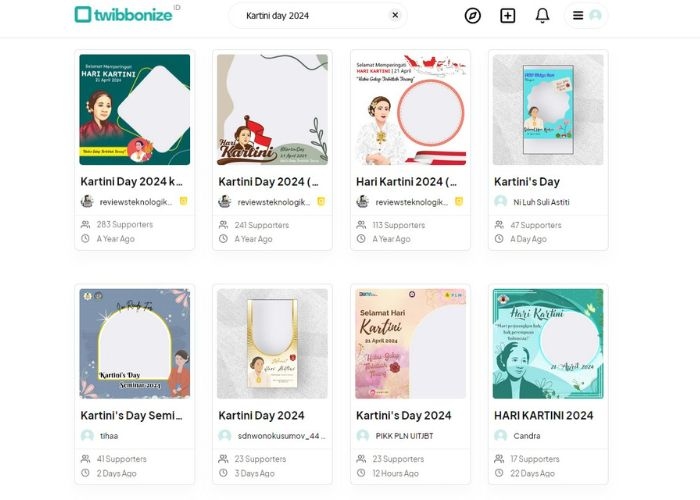
Task: Open the notifications bell
Action: pyautogui.click(x=542, y=15)
